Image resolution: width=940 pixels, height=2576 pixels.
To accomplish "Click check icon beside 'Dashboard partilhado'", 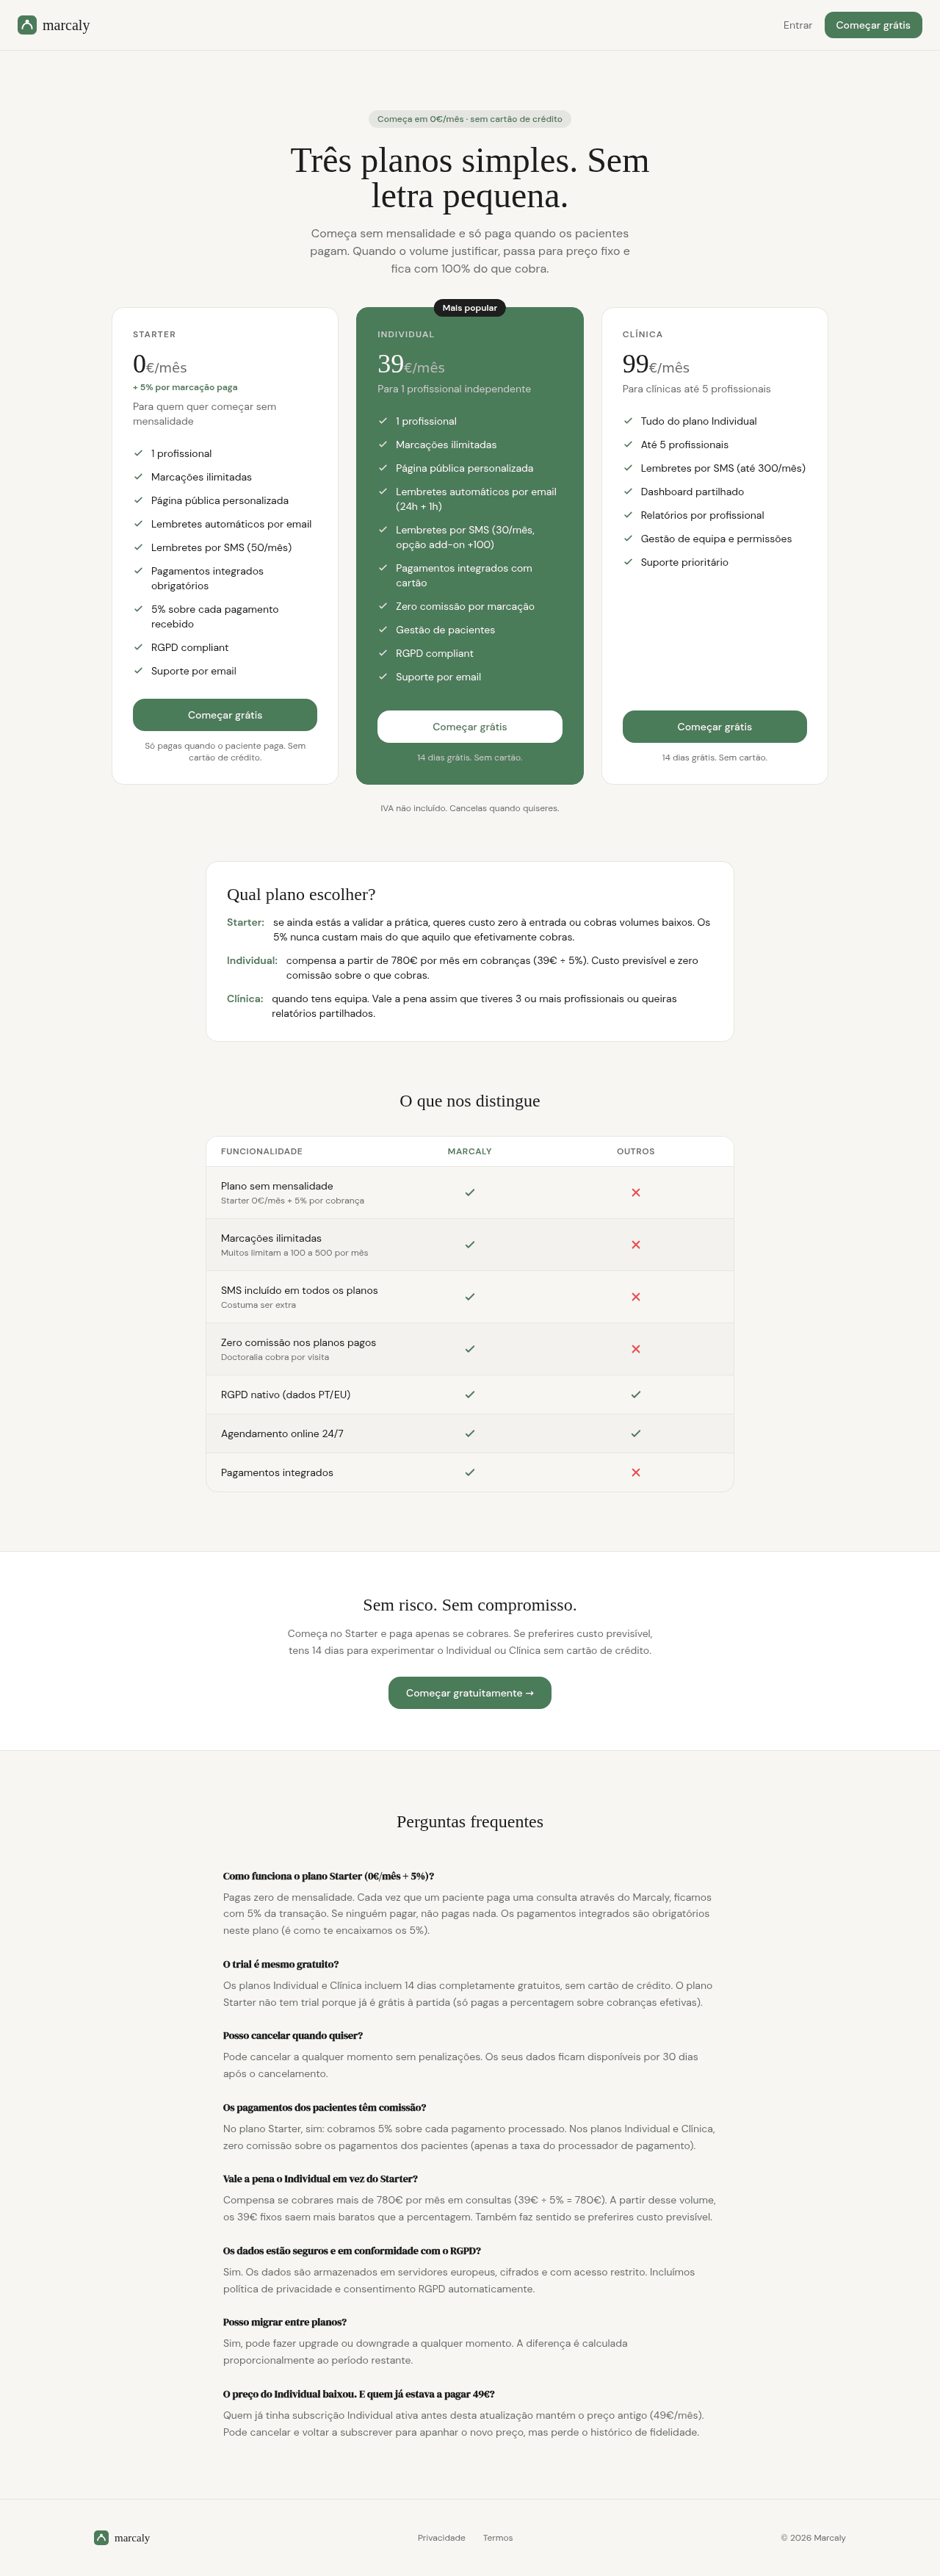I will 628,491.
